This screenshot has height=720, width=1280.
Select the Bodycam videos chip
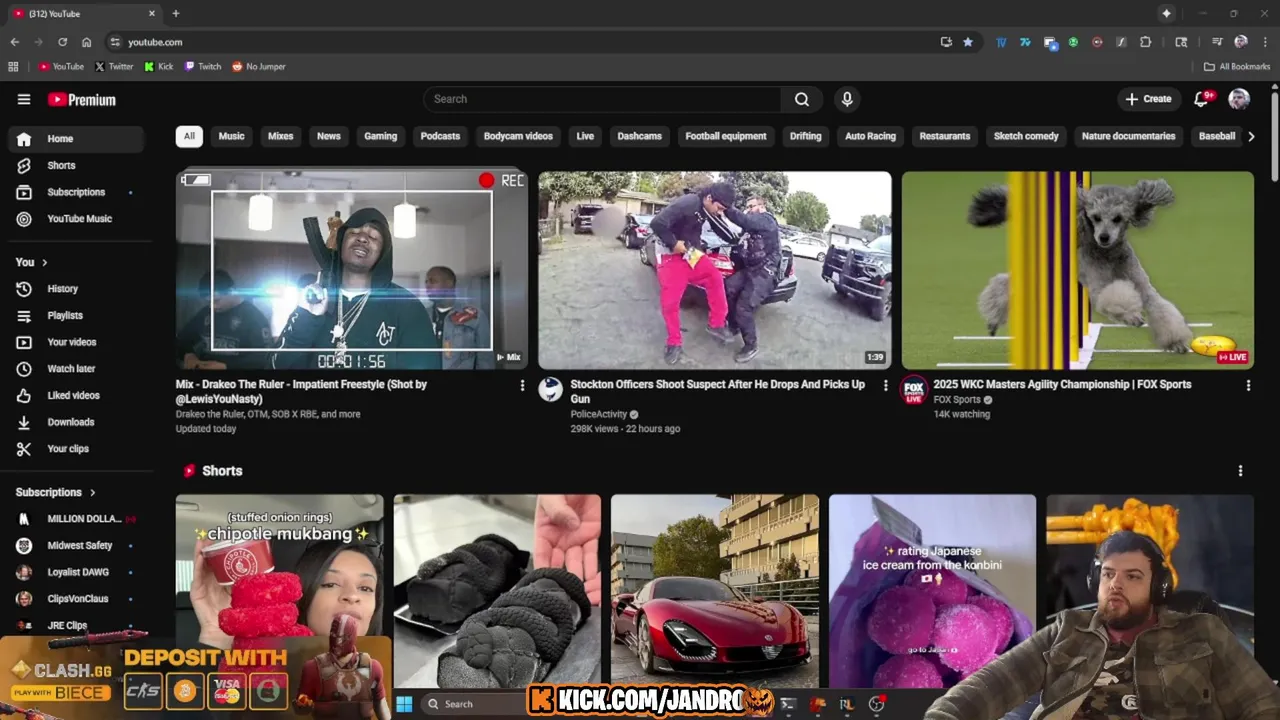[x=518, y=136]
